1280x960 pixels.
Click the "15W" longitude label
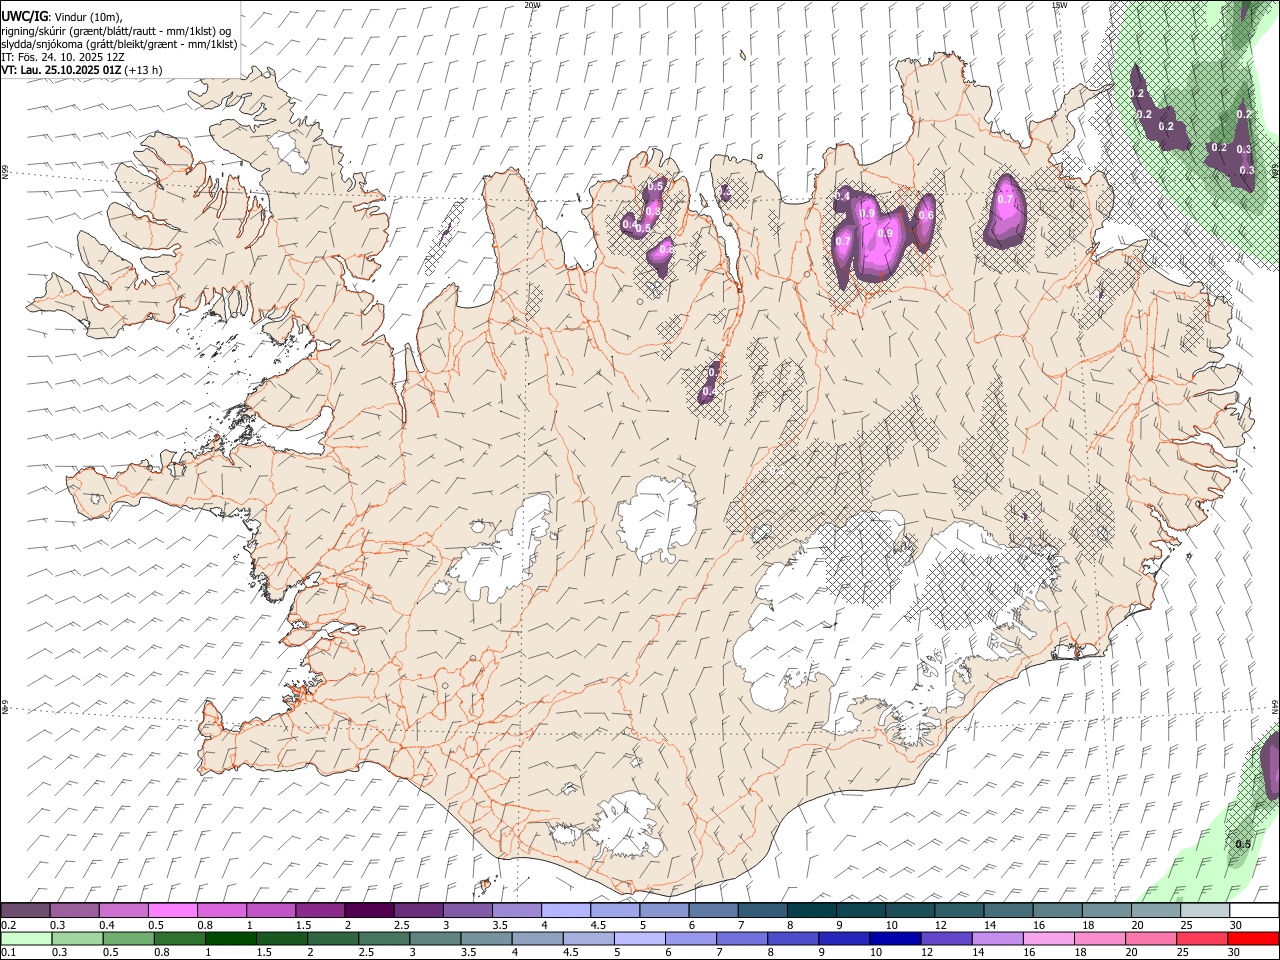tap(1059, 5)
